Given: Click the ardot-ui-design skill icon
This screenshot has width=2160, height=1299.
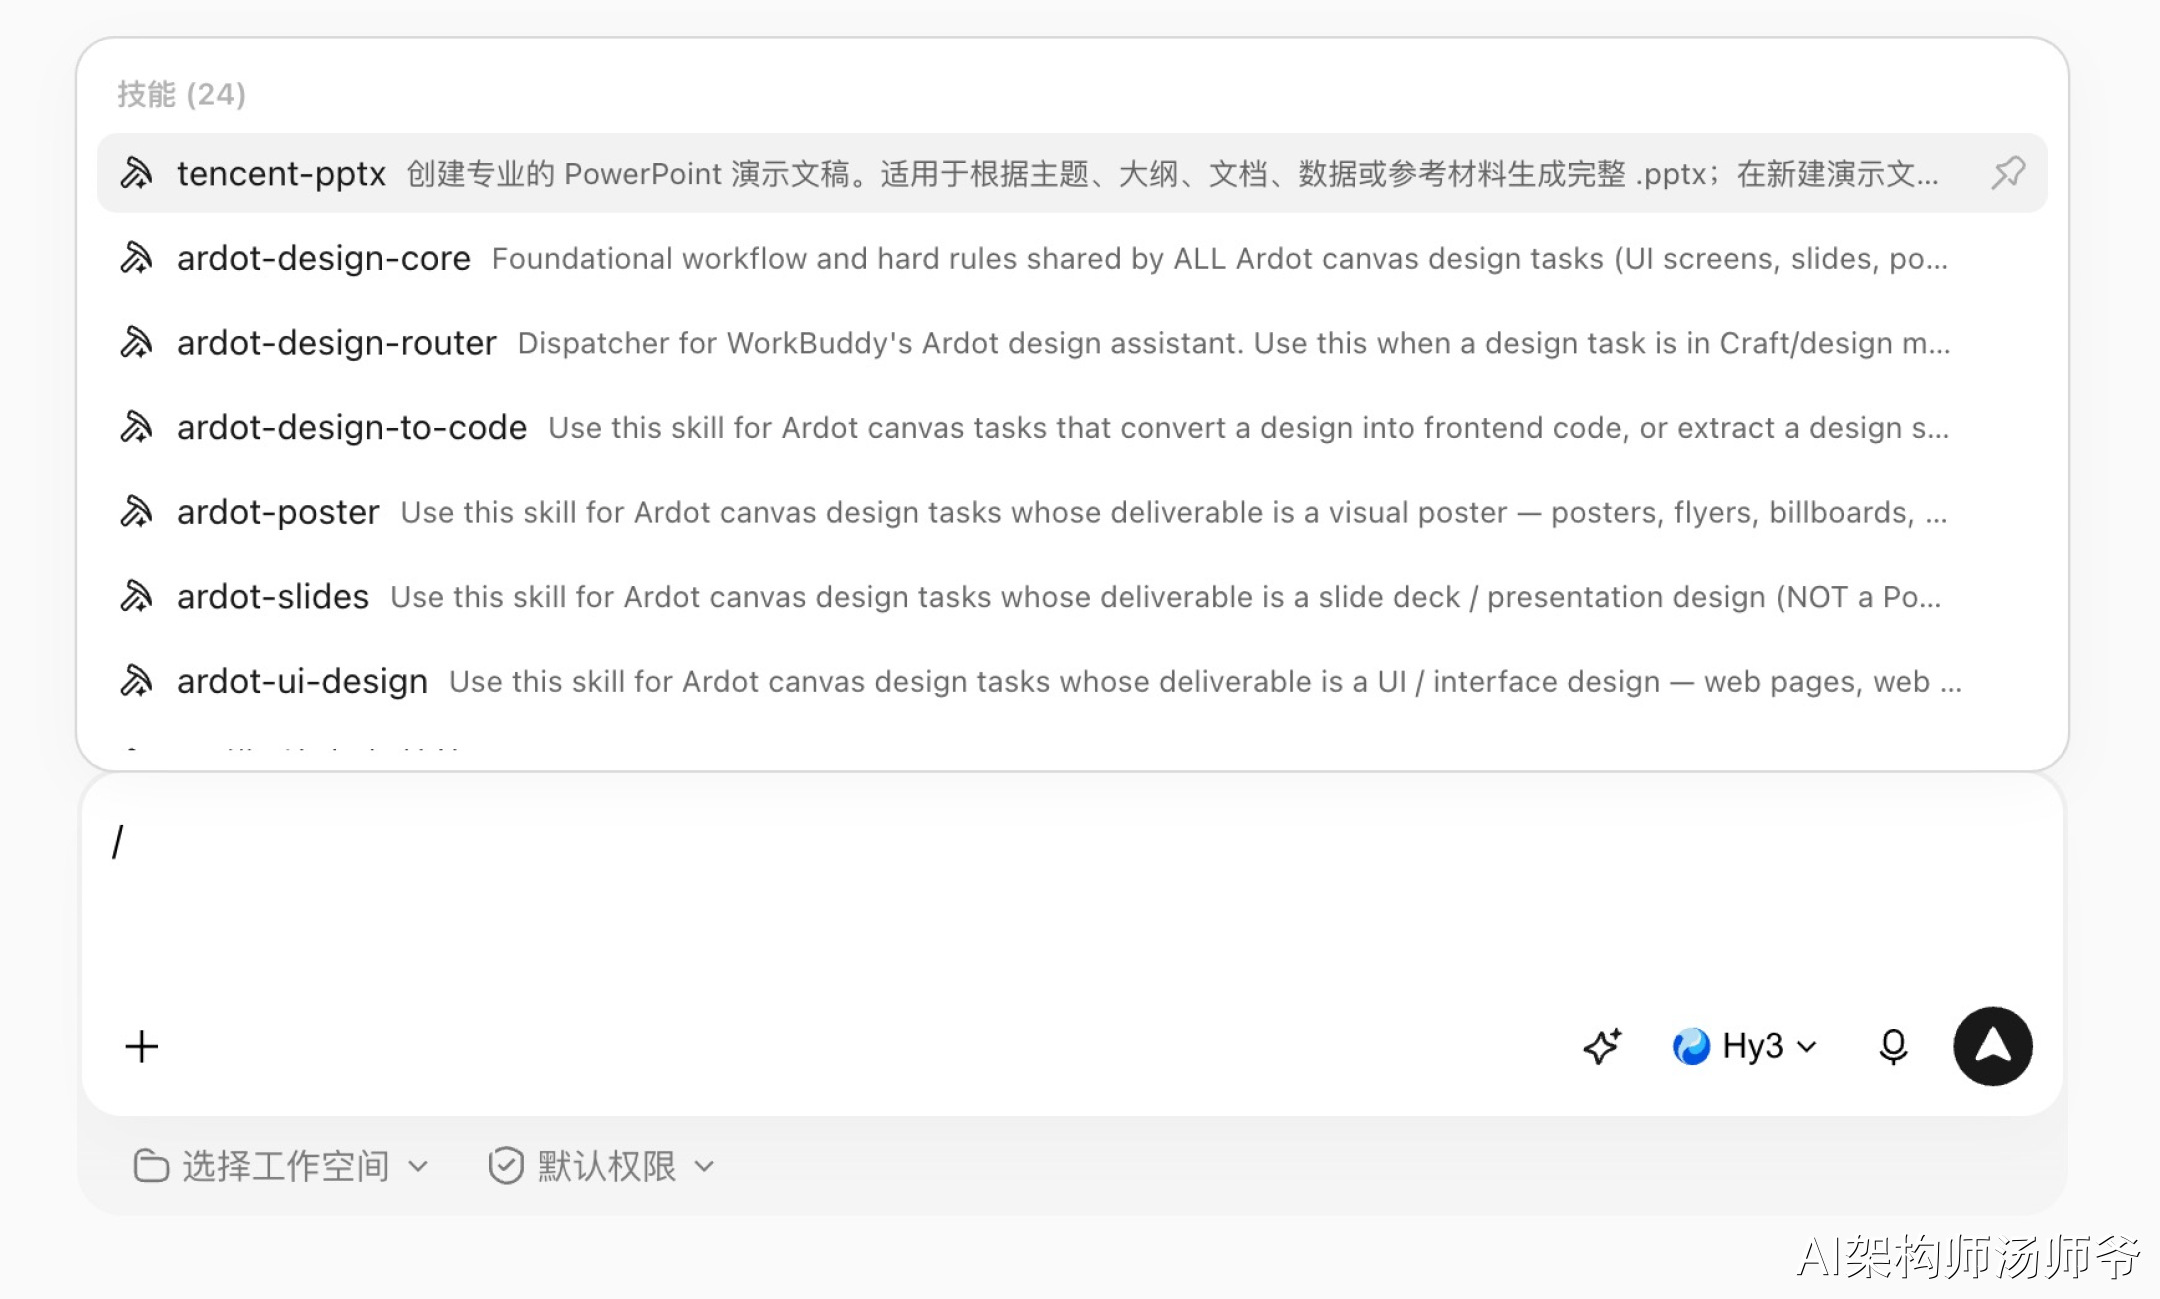Looking at the screenshot, I should 136,681.
